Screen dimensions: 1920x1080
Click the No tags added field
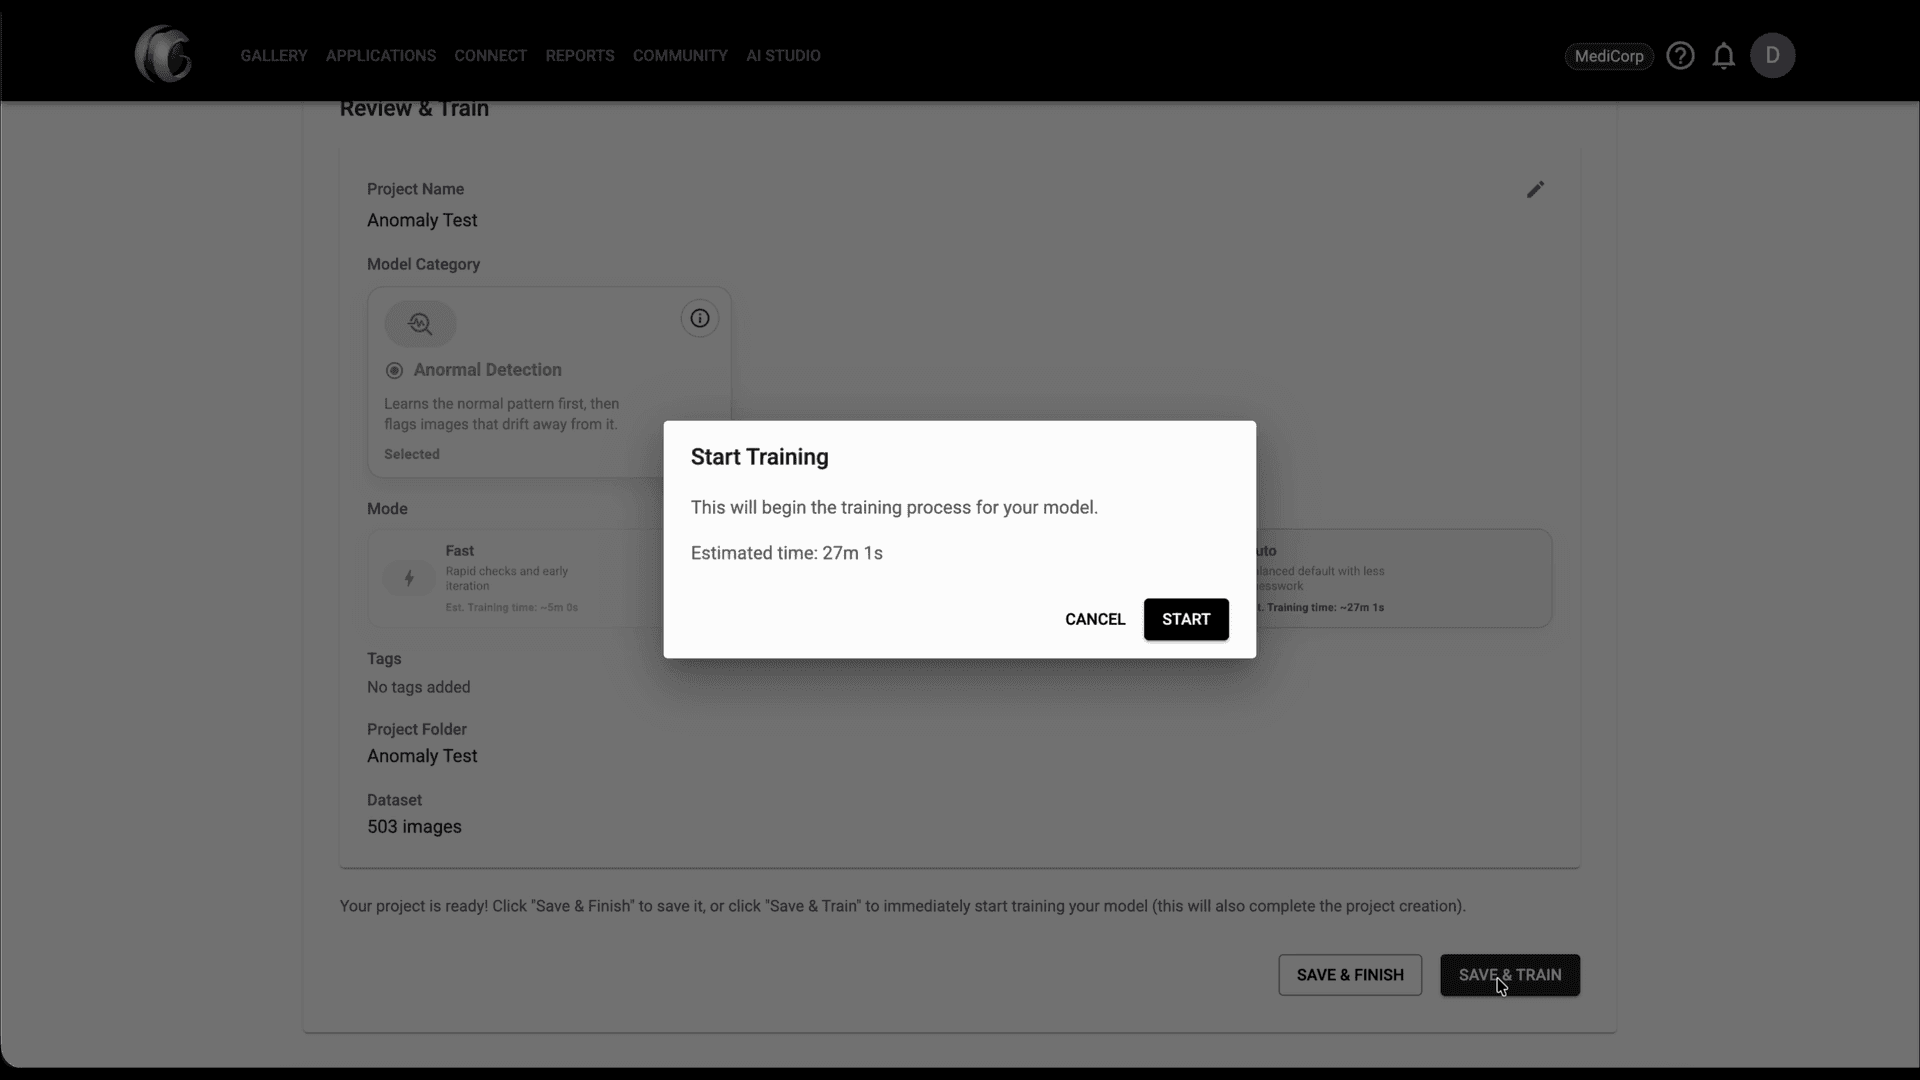(x=418, y=687)
